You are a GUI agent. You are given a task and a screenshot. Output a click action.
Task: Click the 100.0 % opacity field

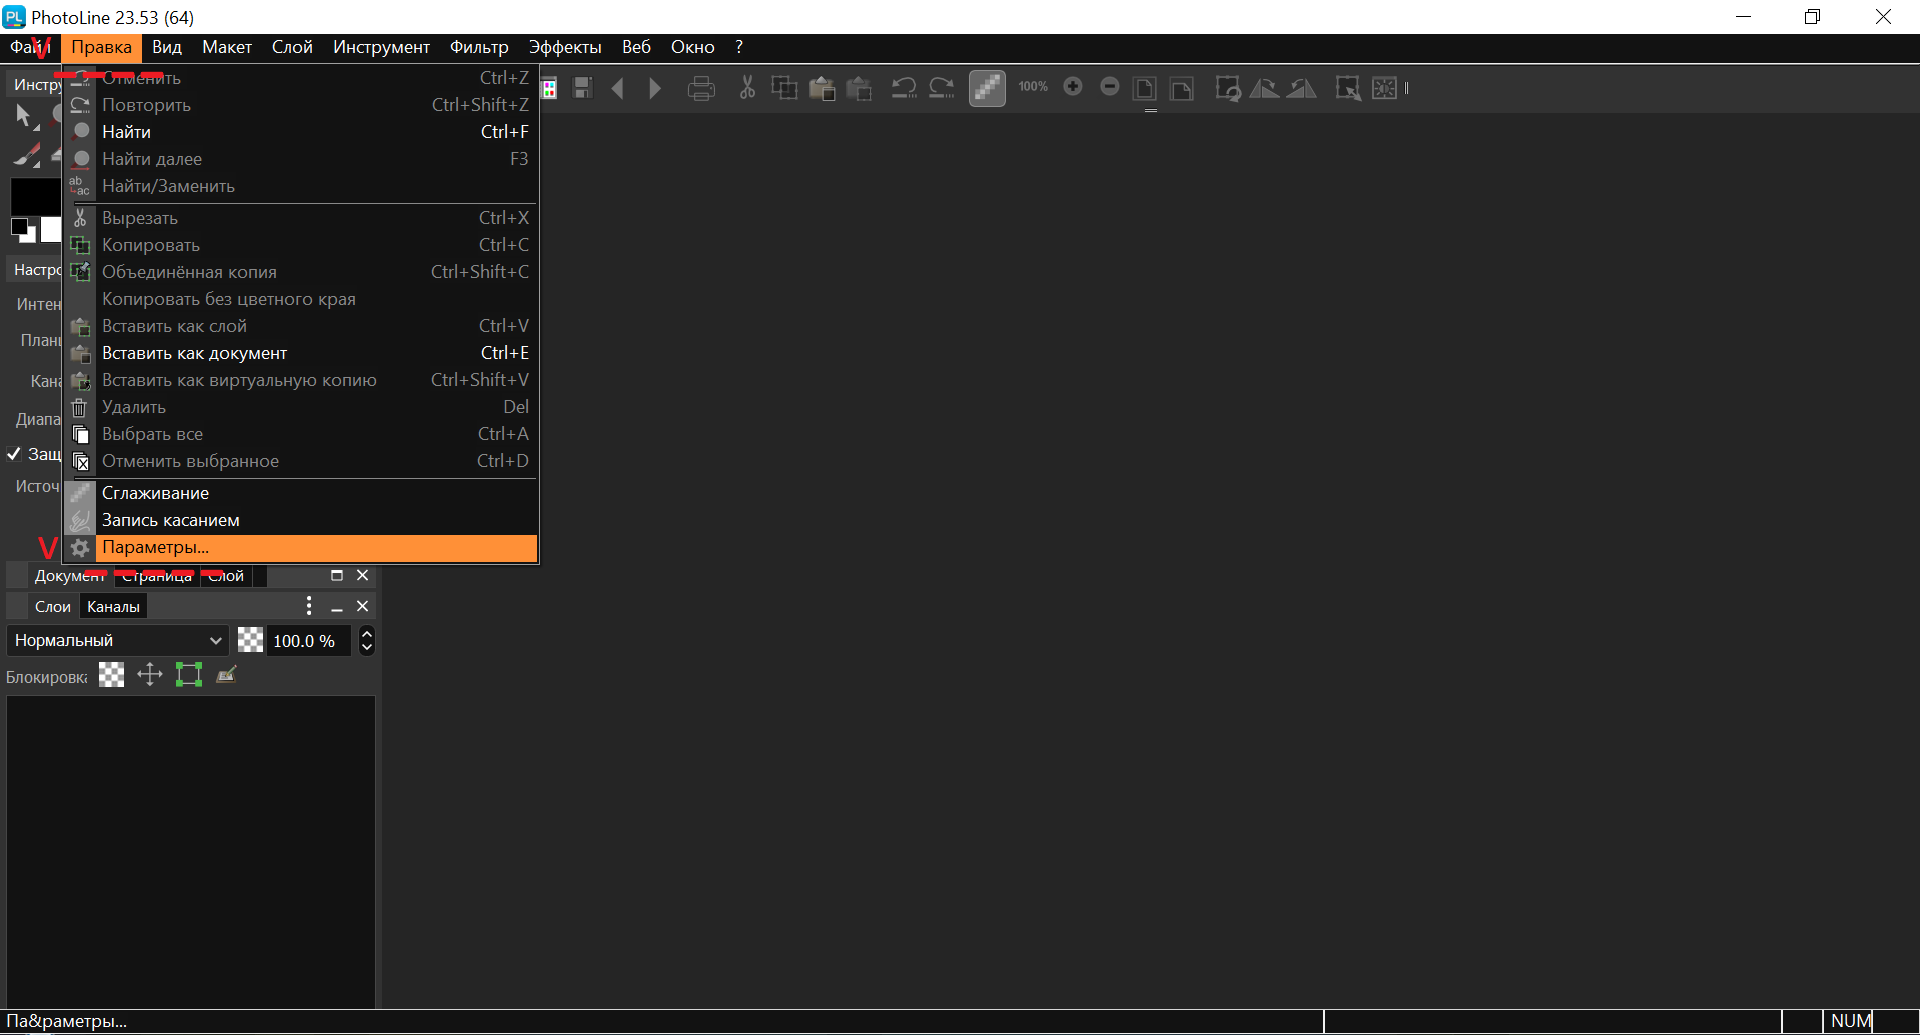304,641
